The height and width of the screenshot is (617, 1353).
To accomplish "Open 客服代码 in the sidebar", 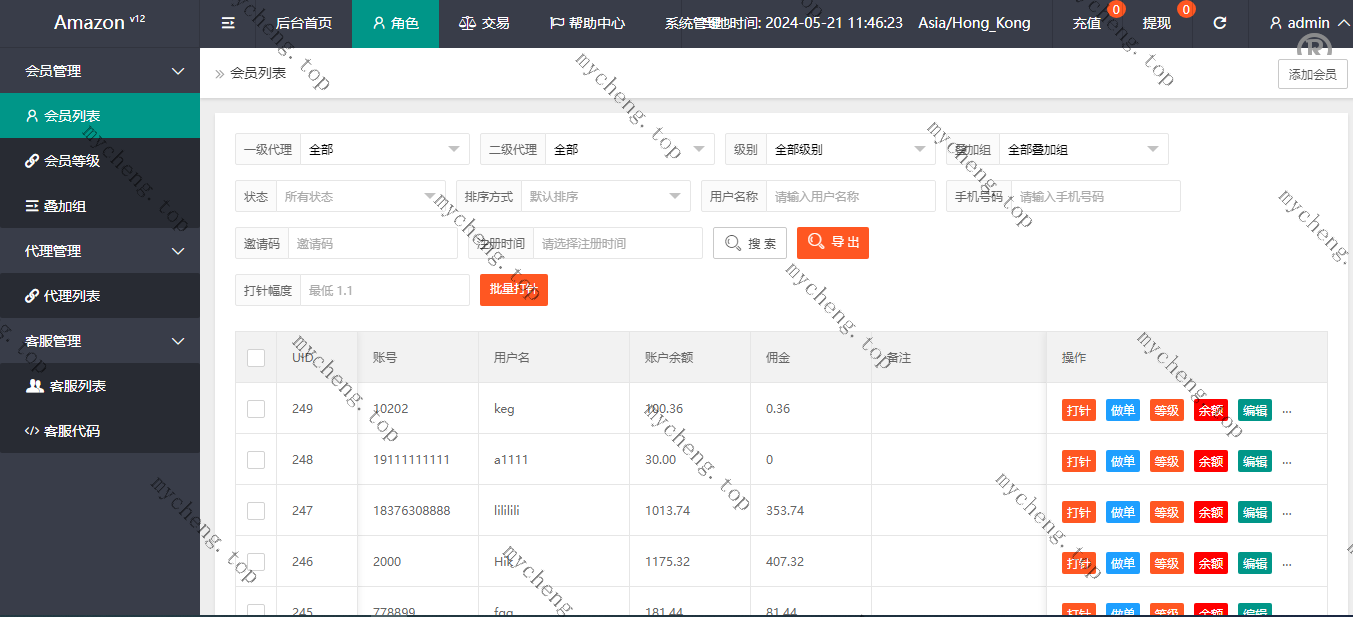I will [x=71, y=431].
